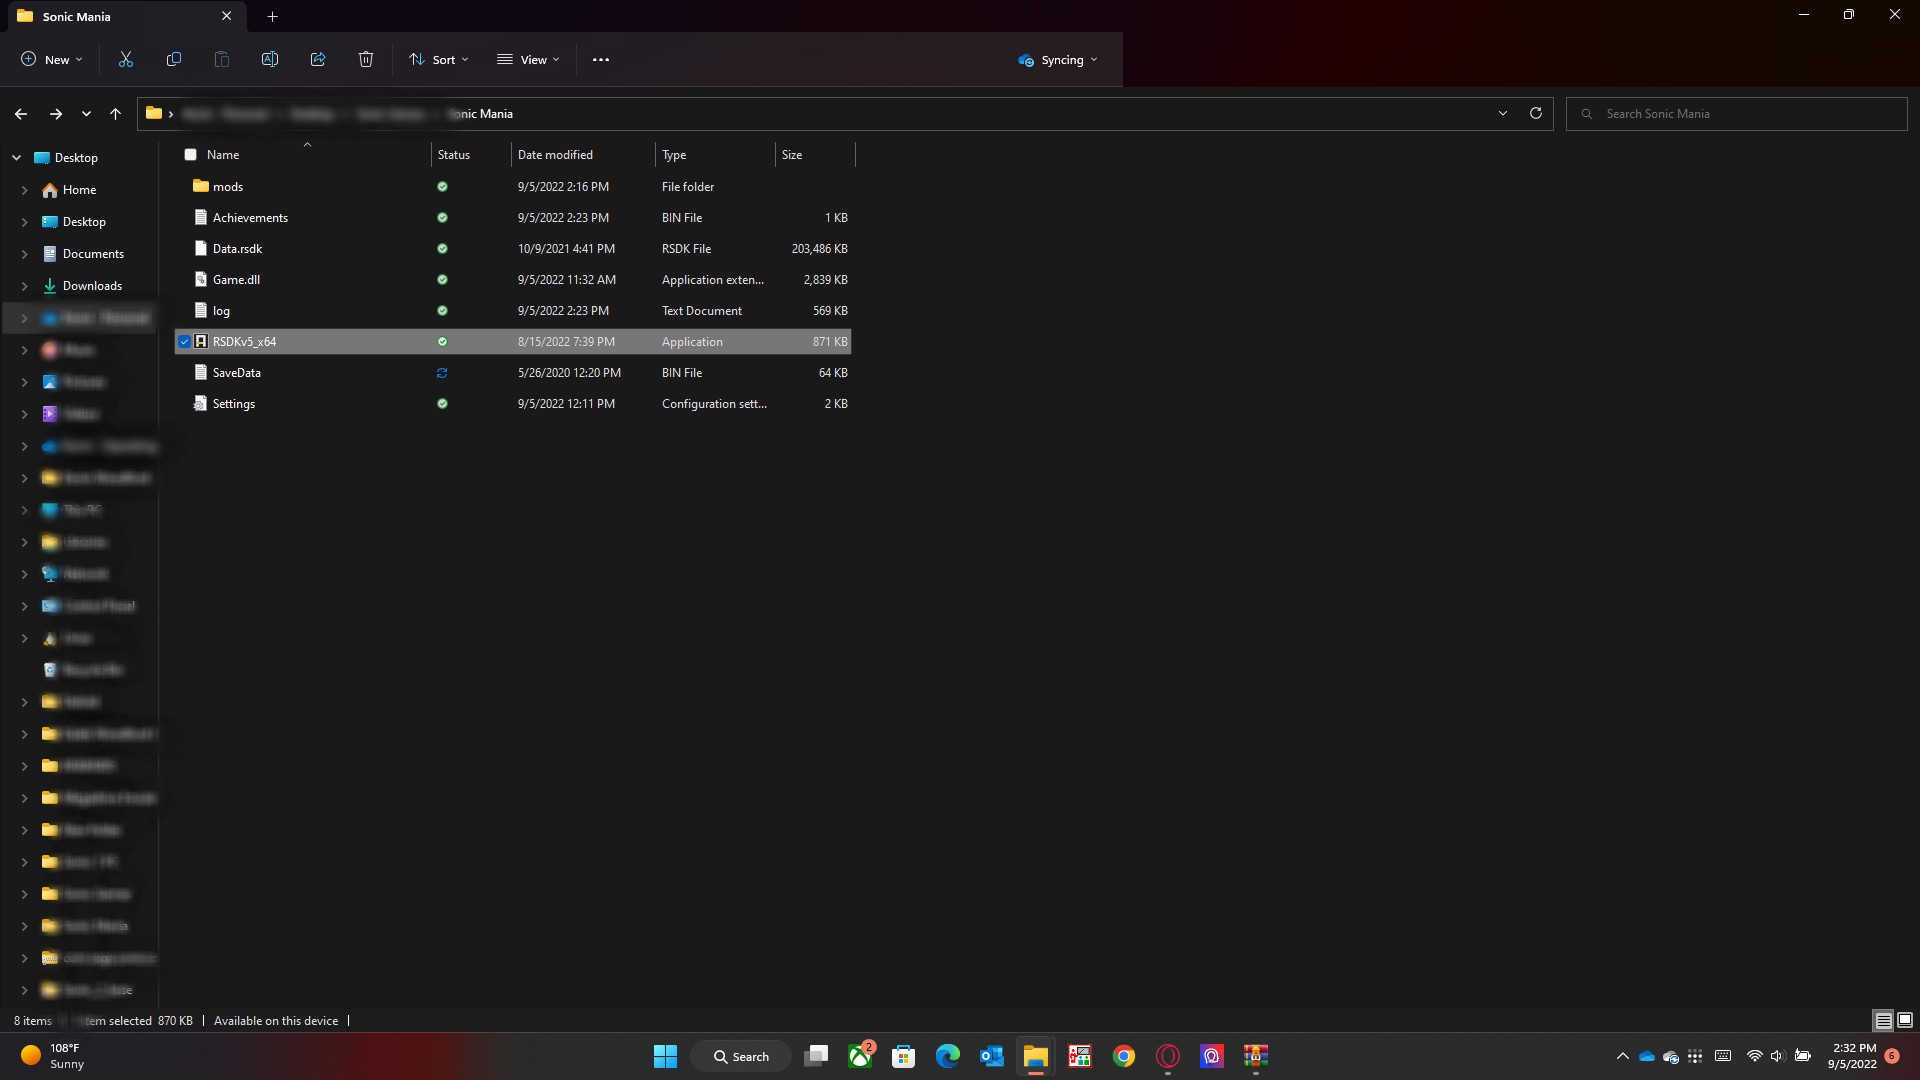Image resolution: width=1920 pixels, height=1080 pixels.
Task: Click the Delete trash icon
Action: 366,60
